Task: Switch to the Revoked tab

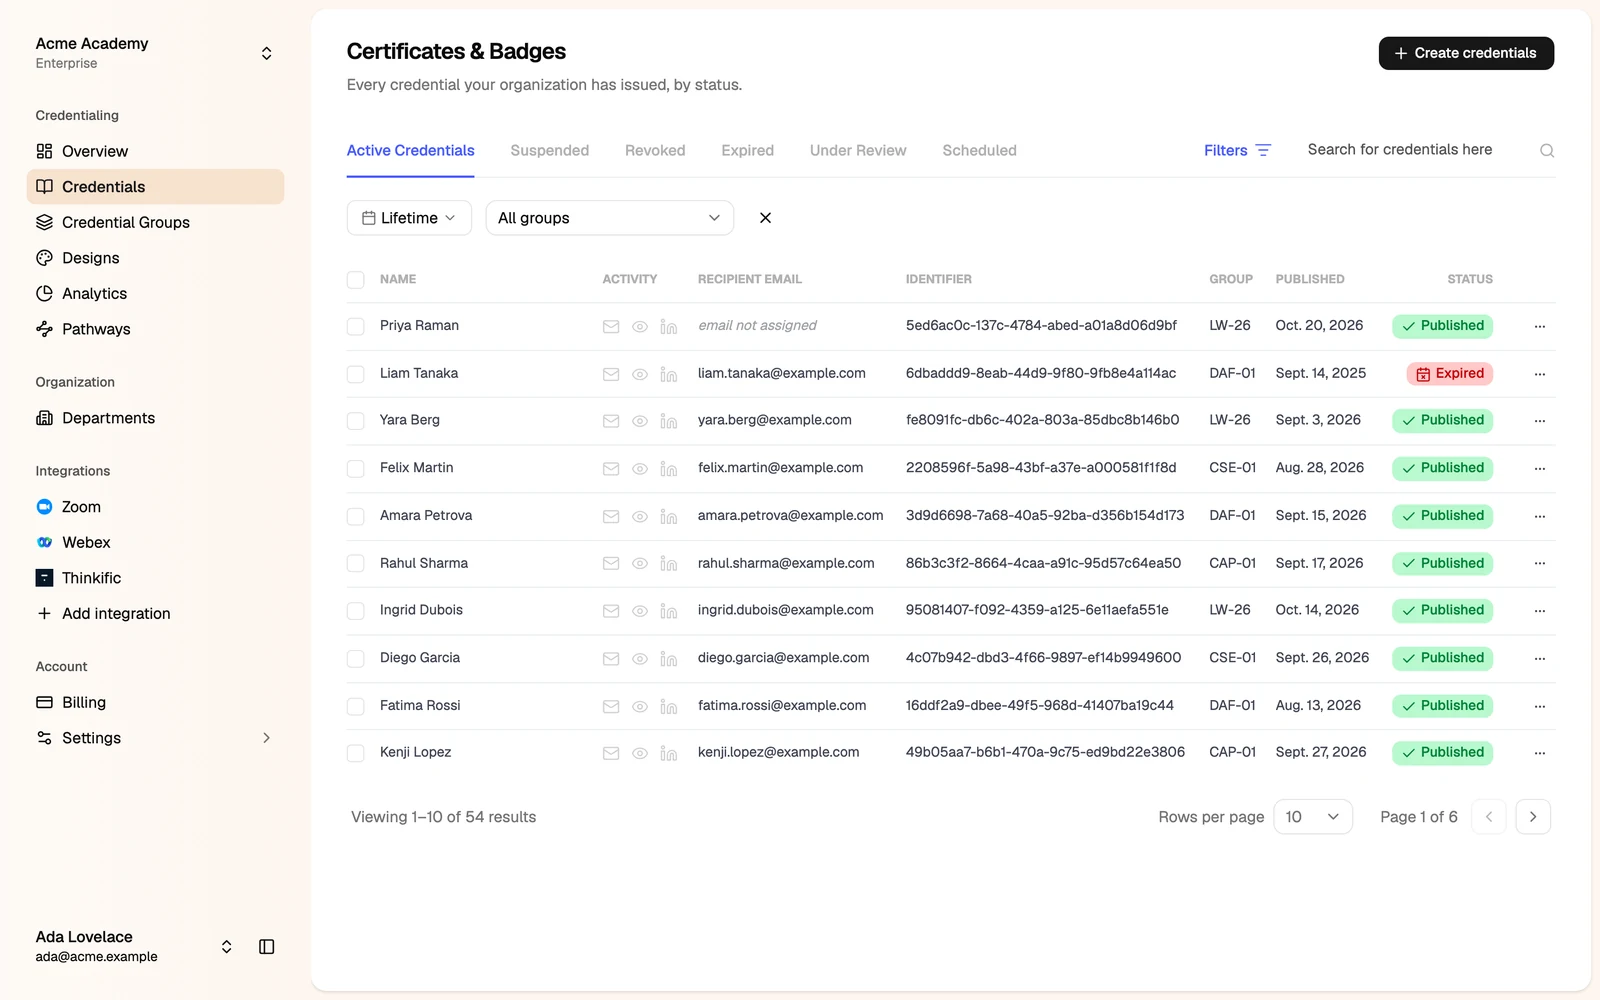Action: pos(655,151)
